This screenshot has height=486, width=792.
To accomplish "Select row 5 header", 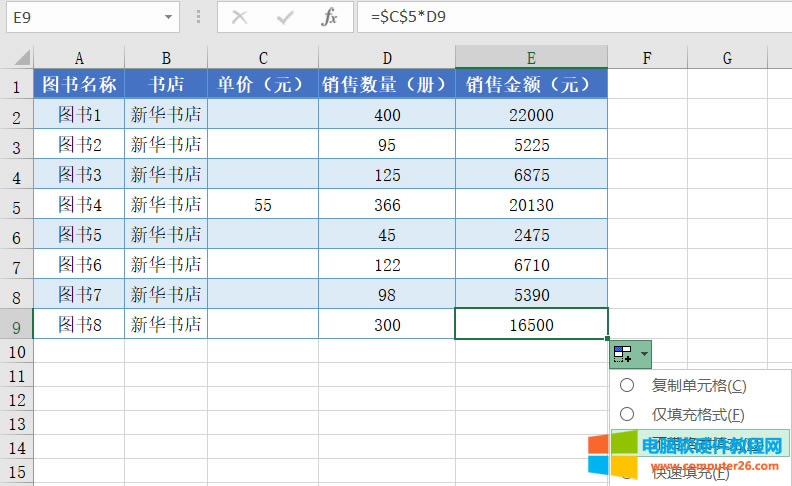I will 16,205.
